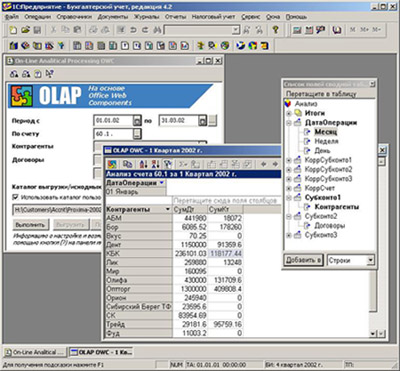Click the СумКт column header
400x371 pixels.
click(225, 209)
